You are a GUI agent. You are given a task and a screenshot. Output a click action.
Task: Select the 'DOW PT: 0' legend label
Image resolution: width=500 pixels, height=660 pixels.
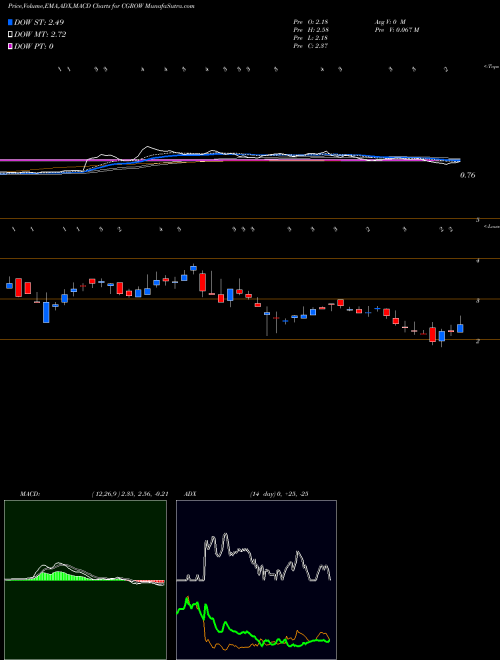[x=34, y=46]
